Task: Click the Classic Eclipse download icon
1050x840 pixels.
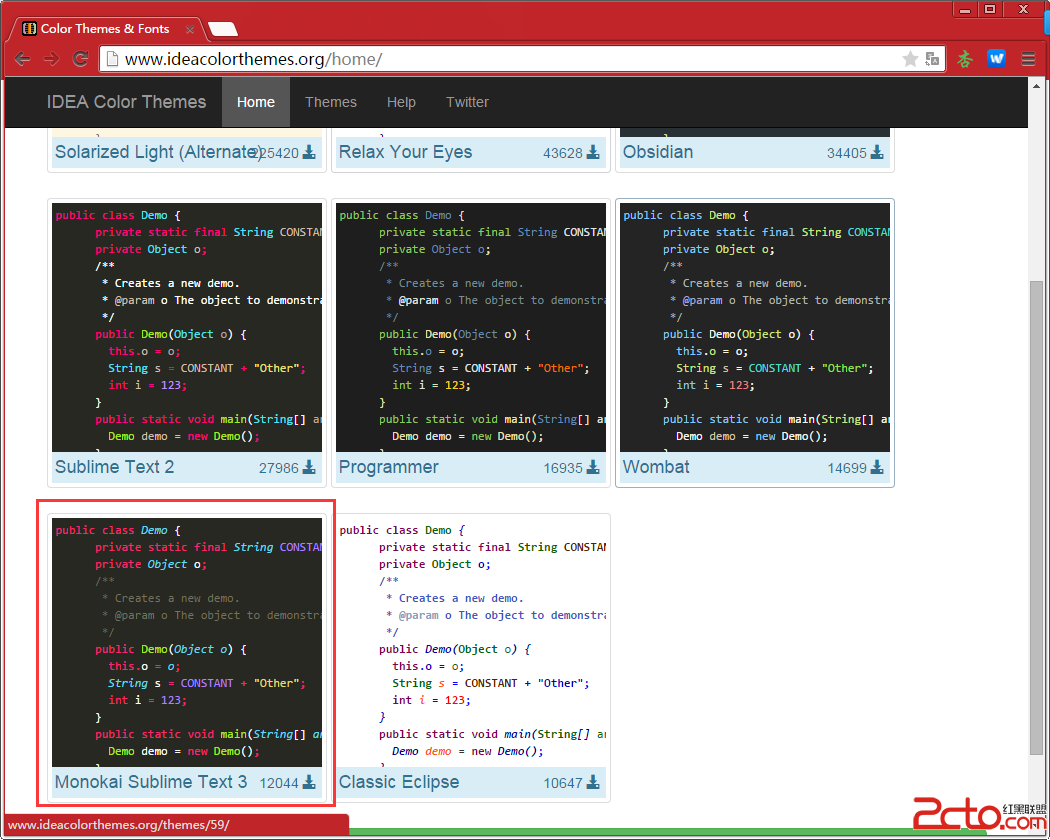Action: coord(593,782)
